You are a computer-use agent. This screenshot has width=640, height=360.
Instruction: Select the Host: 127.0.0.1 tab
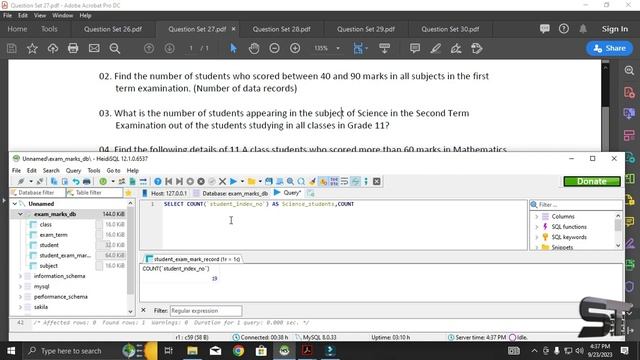(164, 193)
